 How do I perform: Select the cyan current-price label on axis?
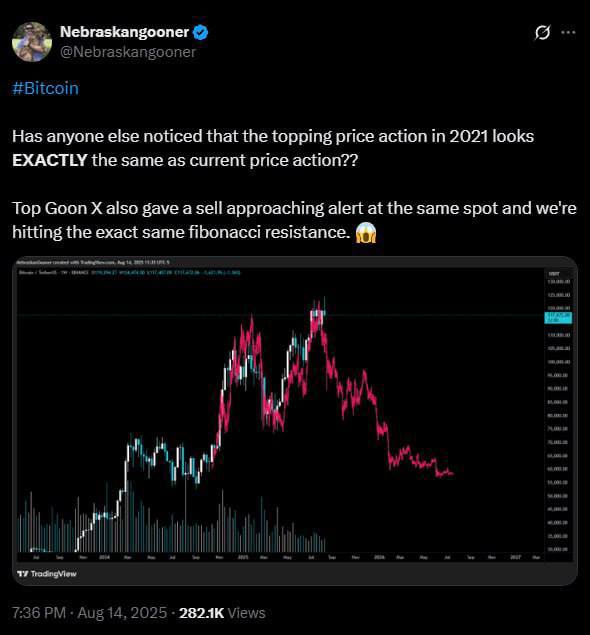click(558, 318)
